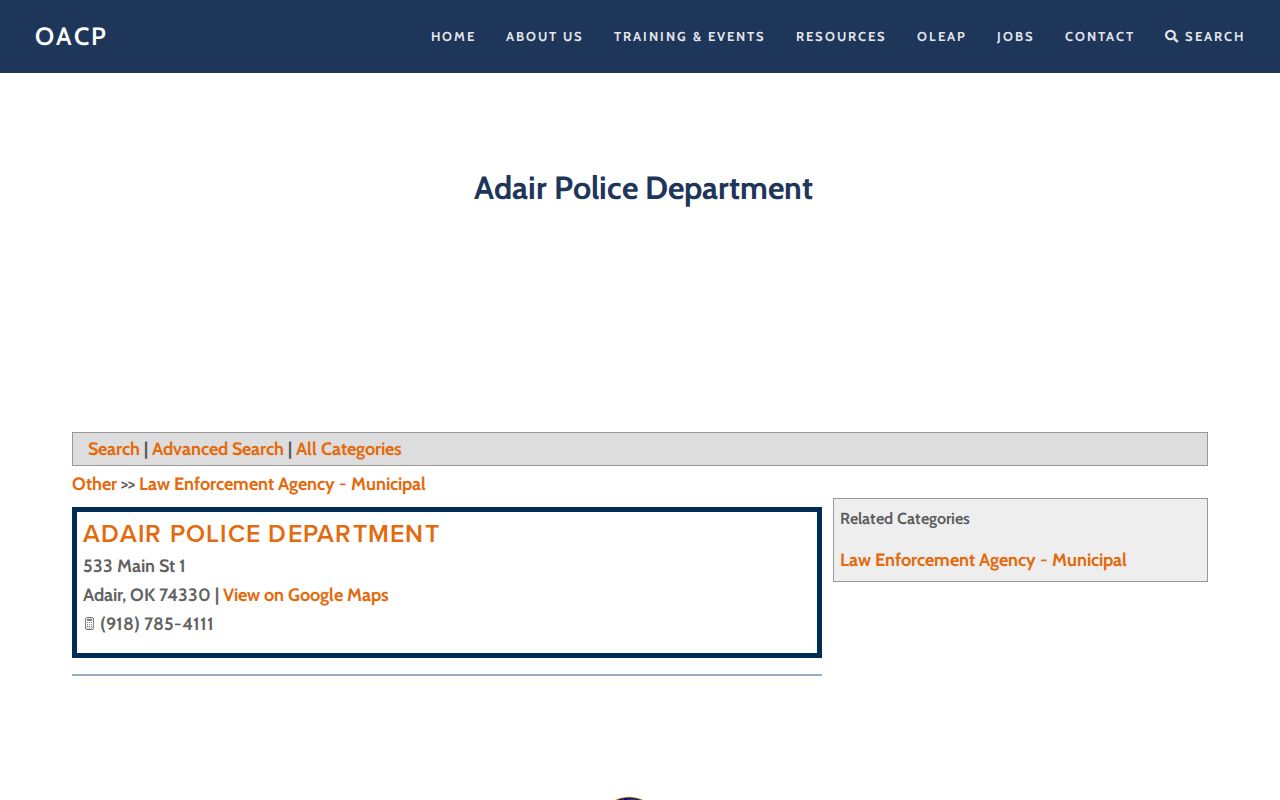Click the phone icon beside the number
The height and width of the screenshot is (800, 1280).
(89, 624)
